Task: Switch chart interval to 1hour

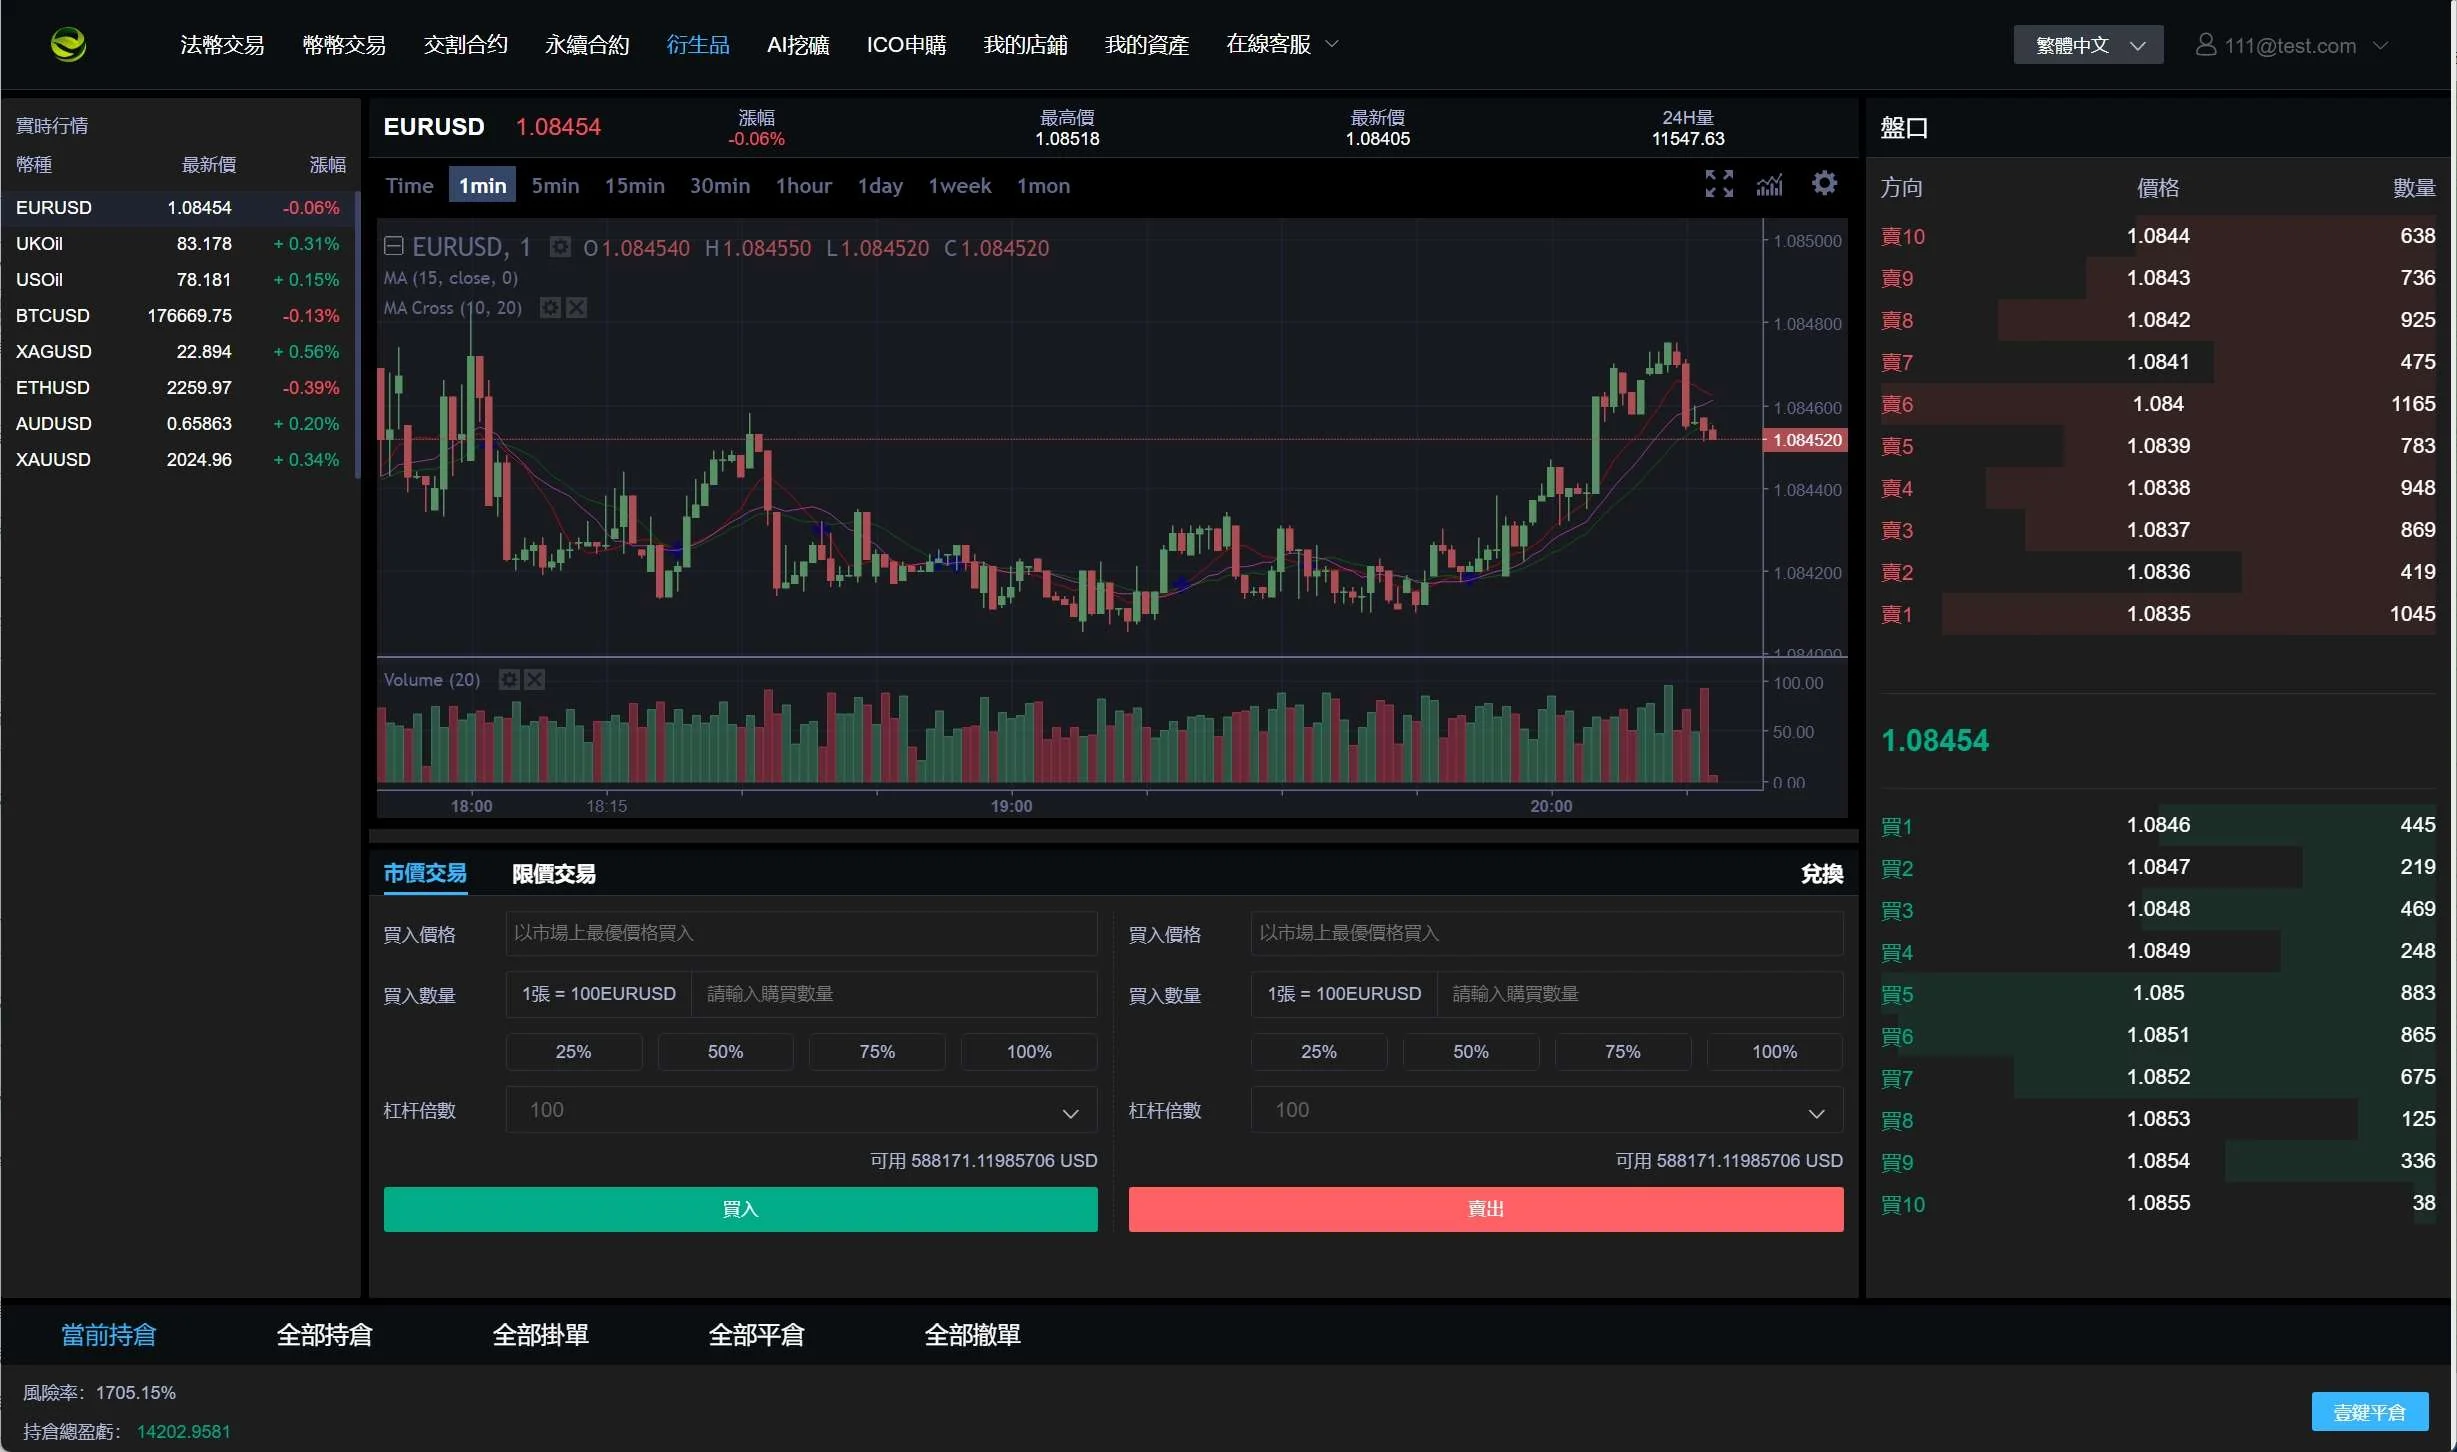Action: (x=803, y=186)
